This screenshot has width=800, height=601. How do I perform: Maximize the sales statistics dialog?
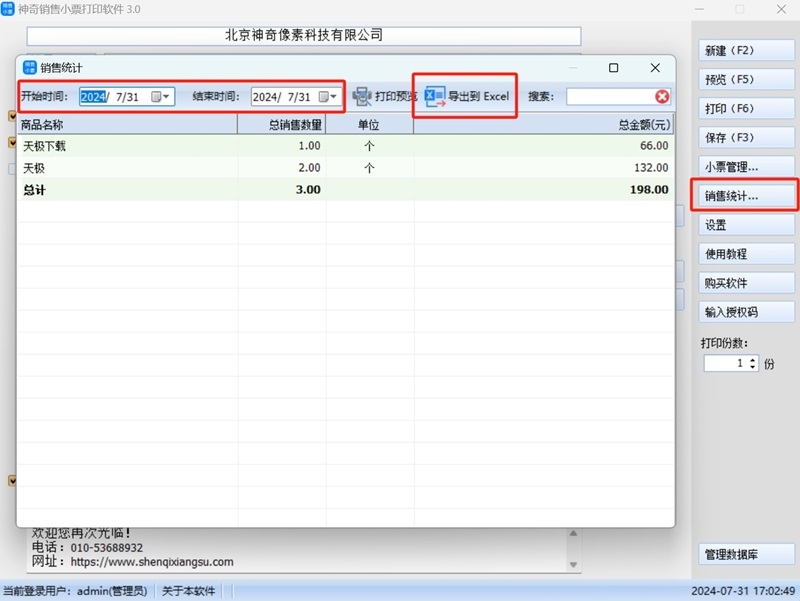[x=614, y=68]
